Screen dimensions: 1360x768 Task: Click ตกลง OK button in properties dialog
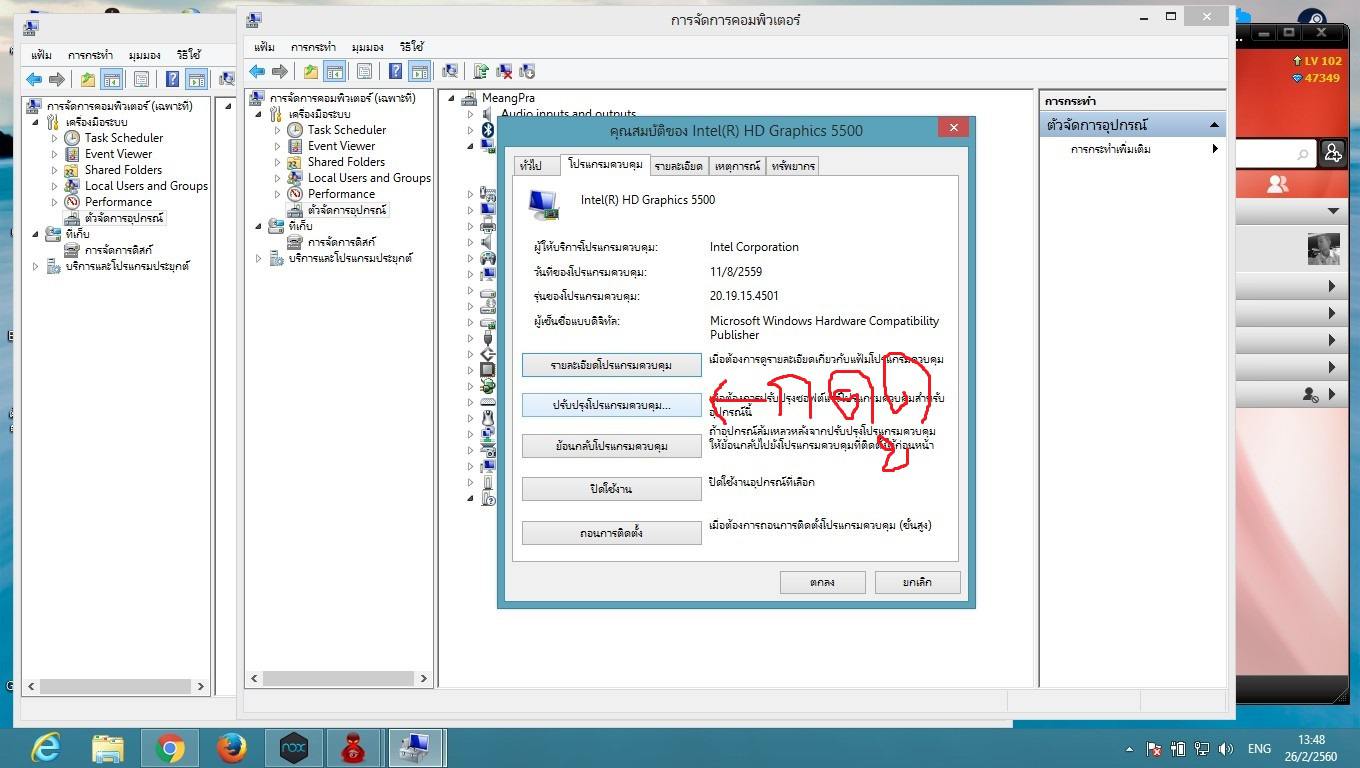pyautogui.click(x=822, y=582)
